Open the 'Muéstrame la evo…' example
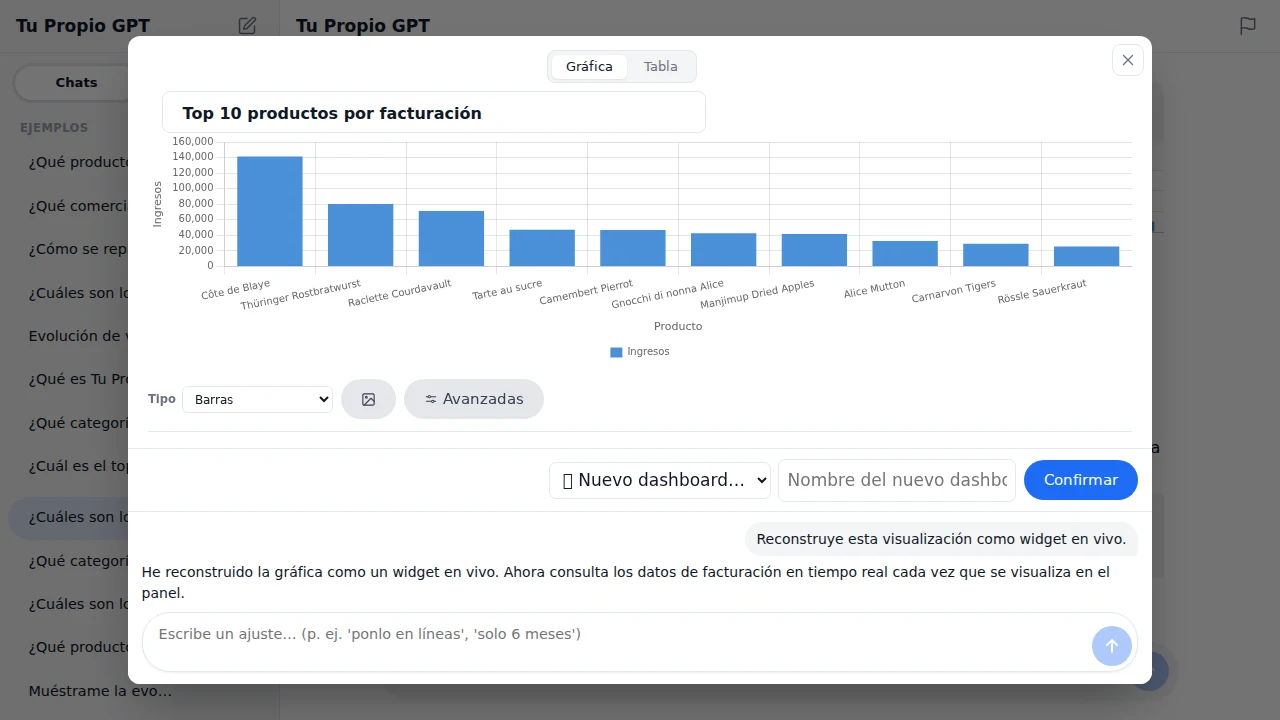Image resolution: width=1280 pixels, height=720 pixels. [100, 691]
